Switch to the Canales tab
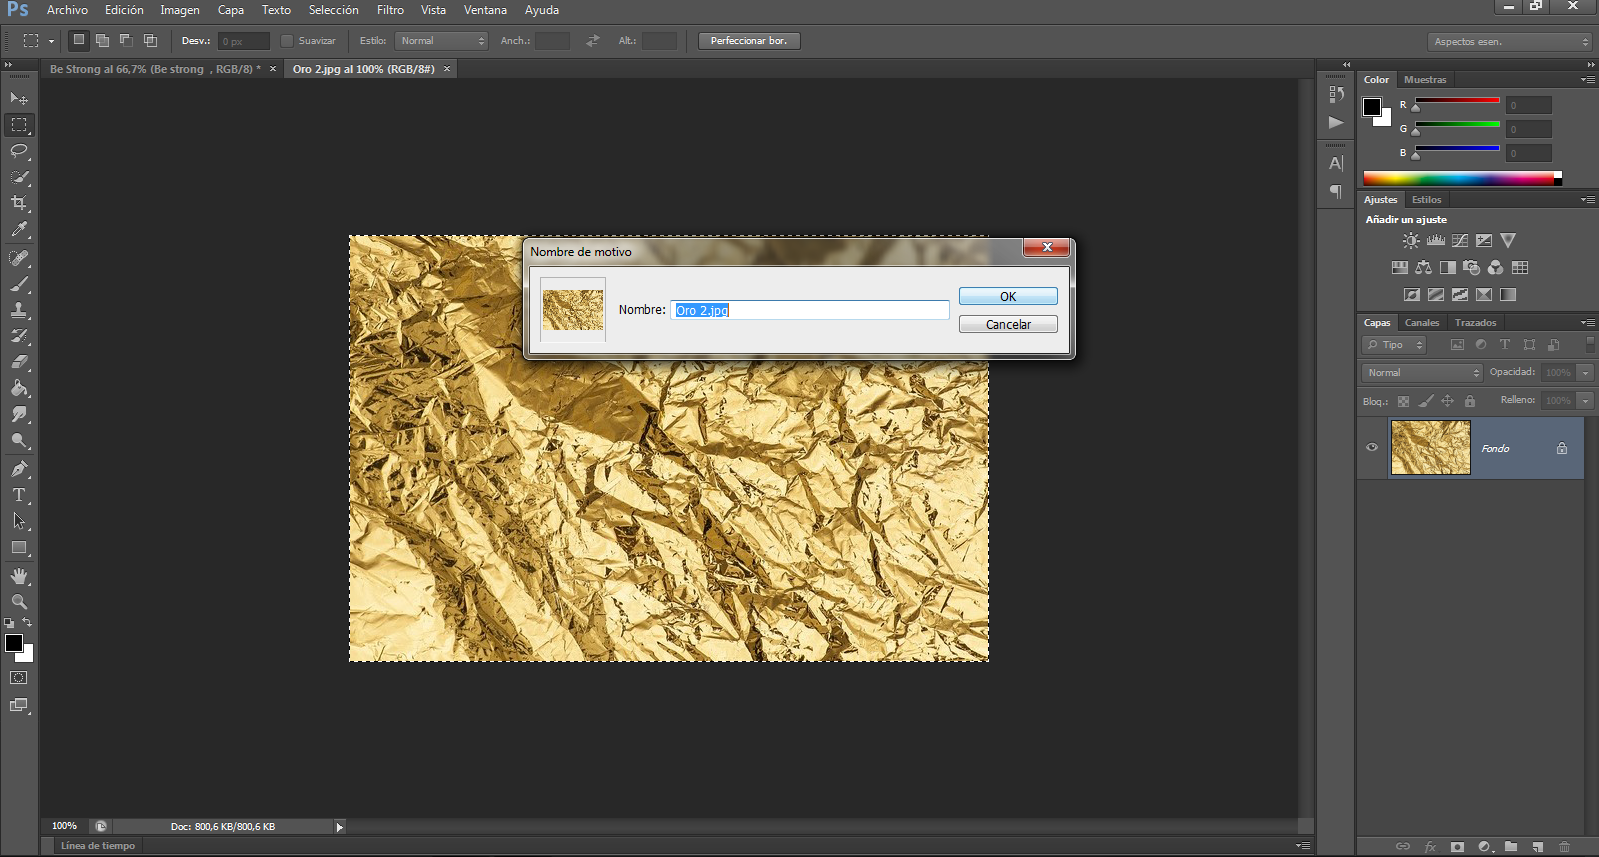Screen dimensions: 1599x857 tap(1422, 323)
